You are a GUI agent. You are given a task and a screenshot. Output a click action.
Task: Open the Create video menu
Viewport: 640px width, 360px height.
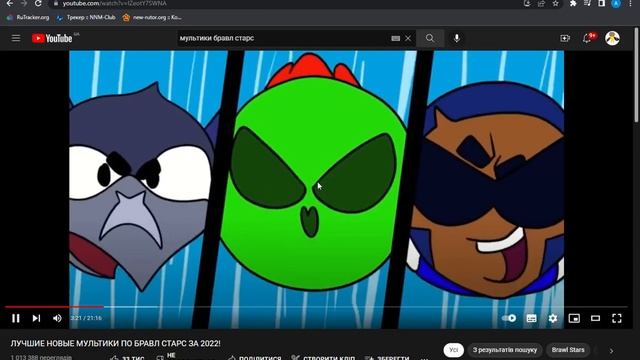[x=565, y=38]
